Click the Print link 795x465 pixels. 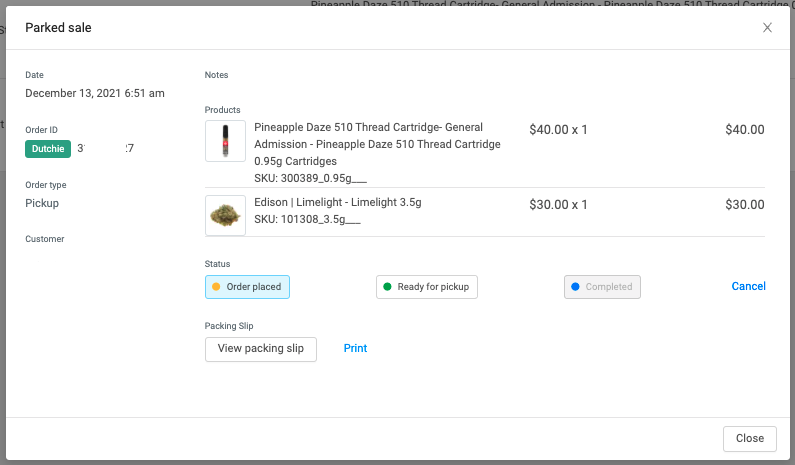355,348
